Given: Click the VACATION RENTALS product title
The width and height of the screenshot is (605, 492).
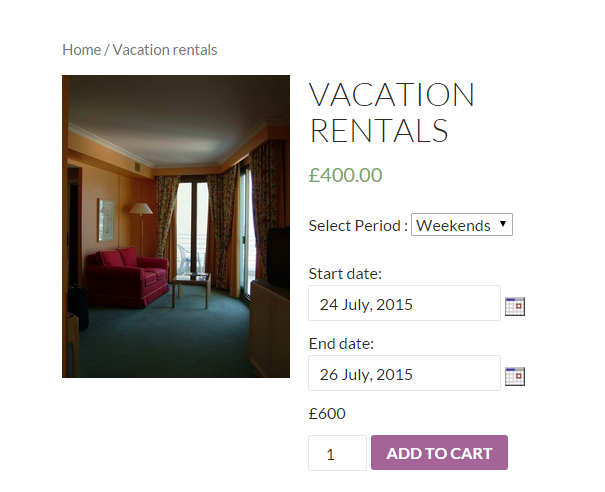Looking at the screenshot, I should pyautogui.click(x=392, y=112).
